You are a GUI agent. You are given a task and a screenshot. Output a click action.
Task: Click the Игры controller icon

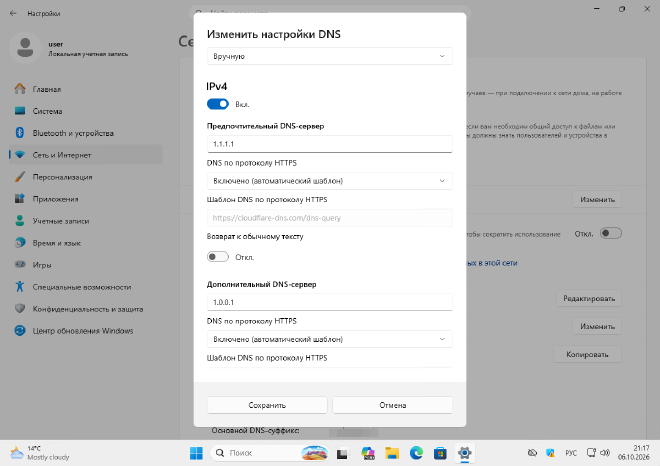[x=20, y=265]
